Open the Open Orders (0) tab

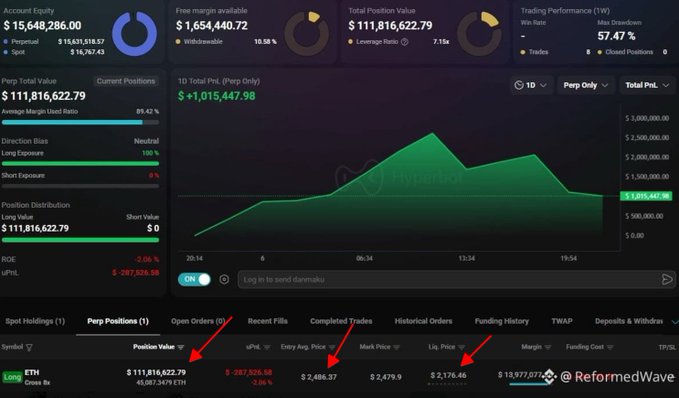click(x=198, y=321)
